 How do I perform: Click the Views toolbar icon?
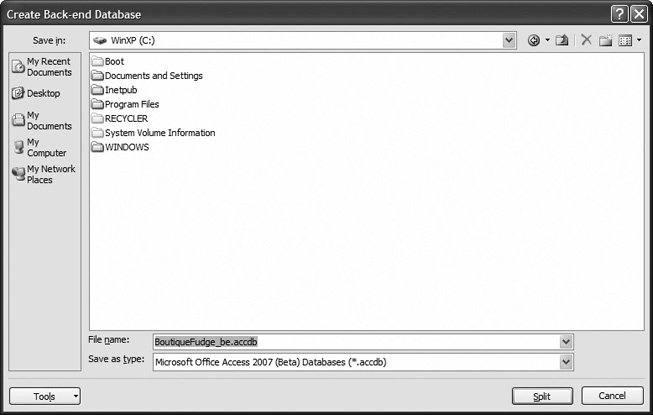coord(625,40)
